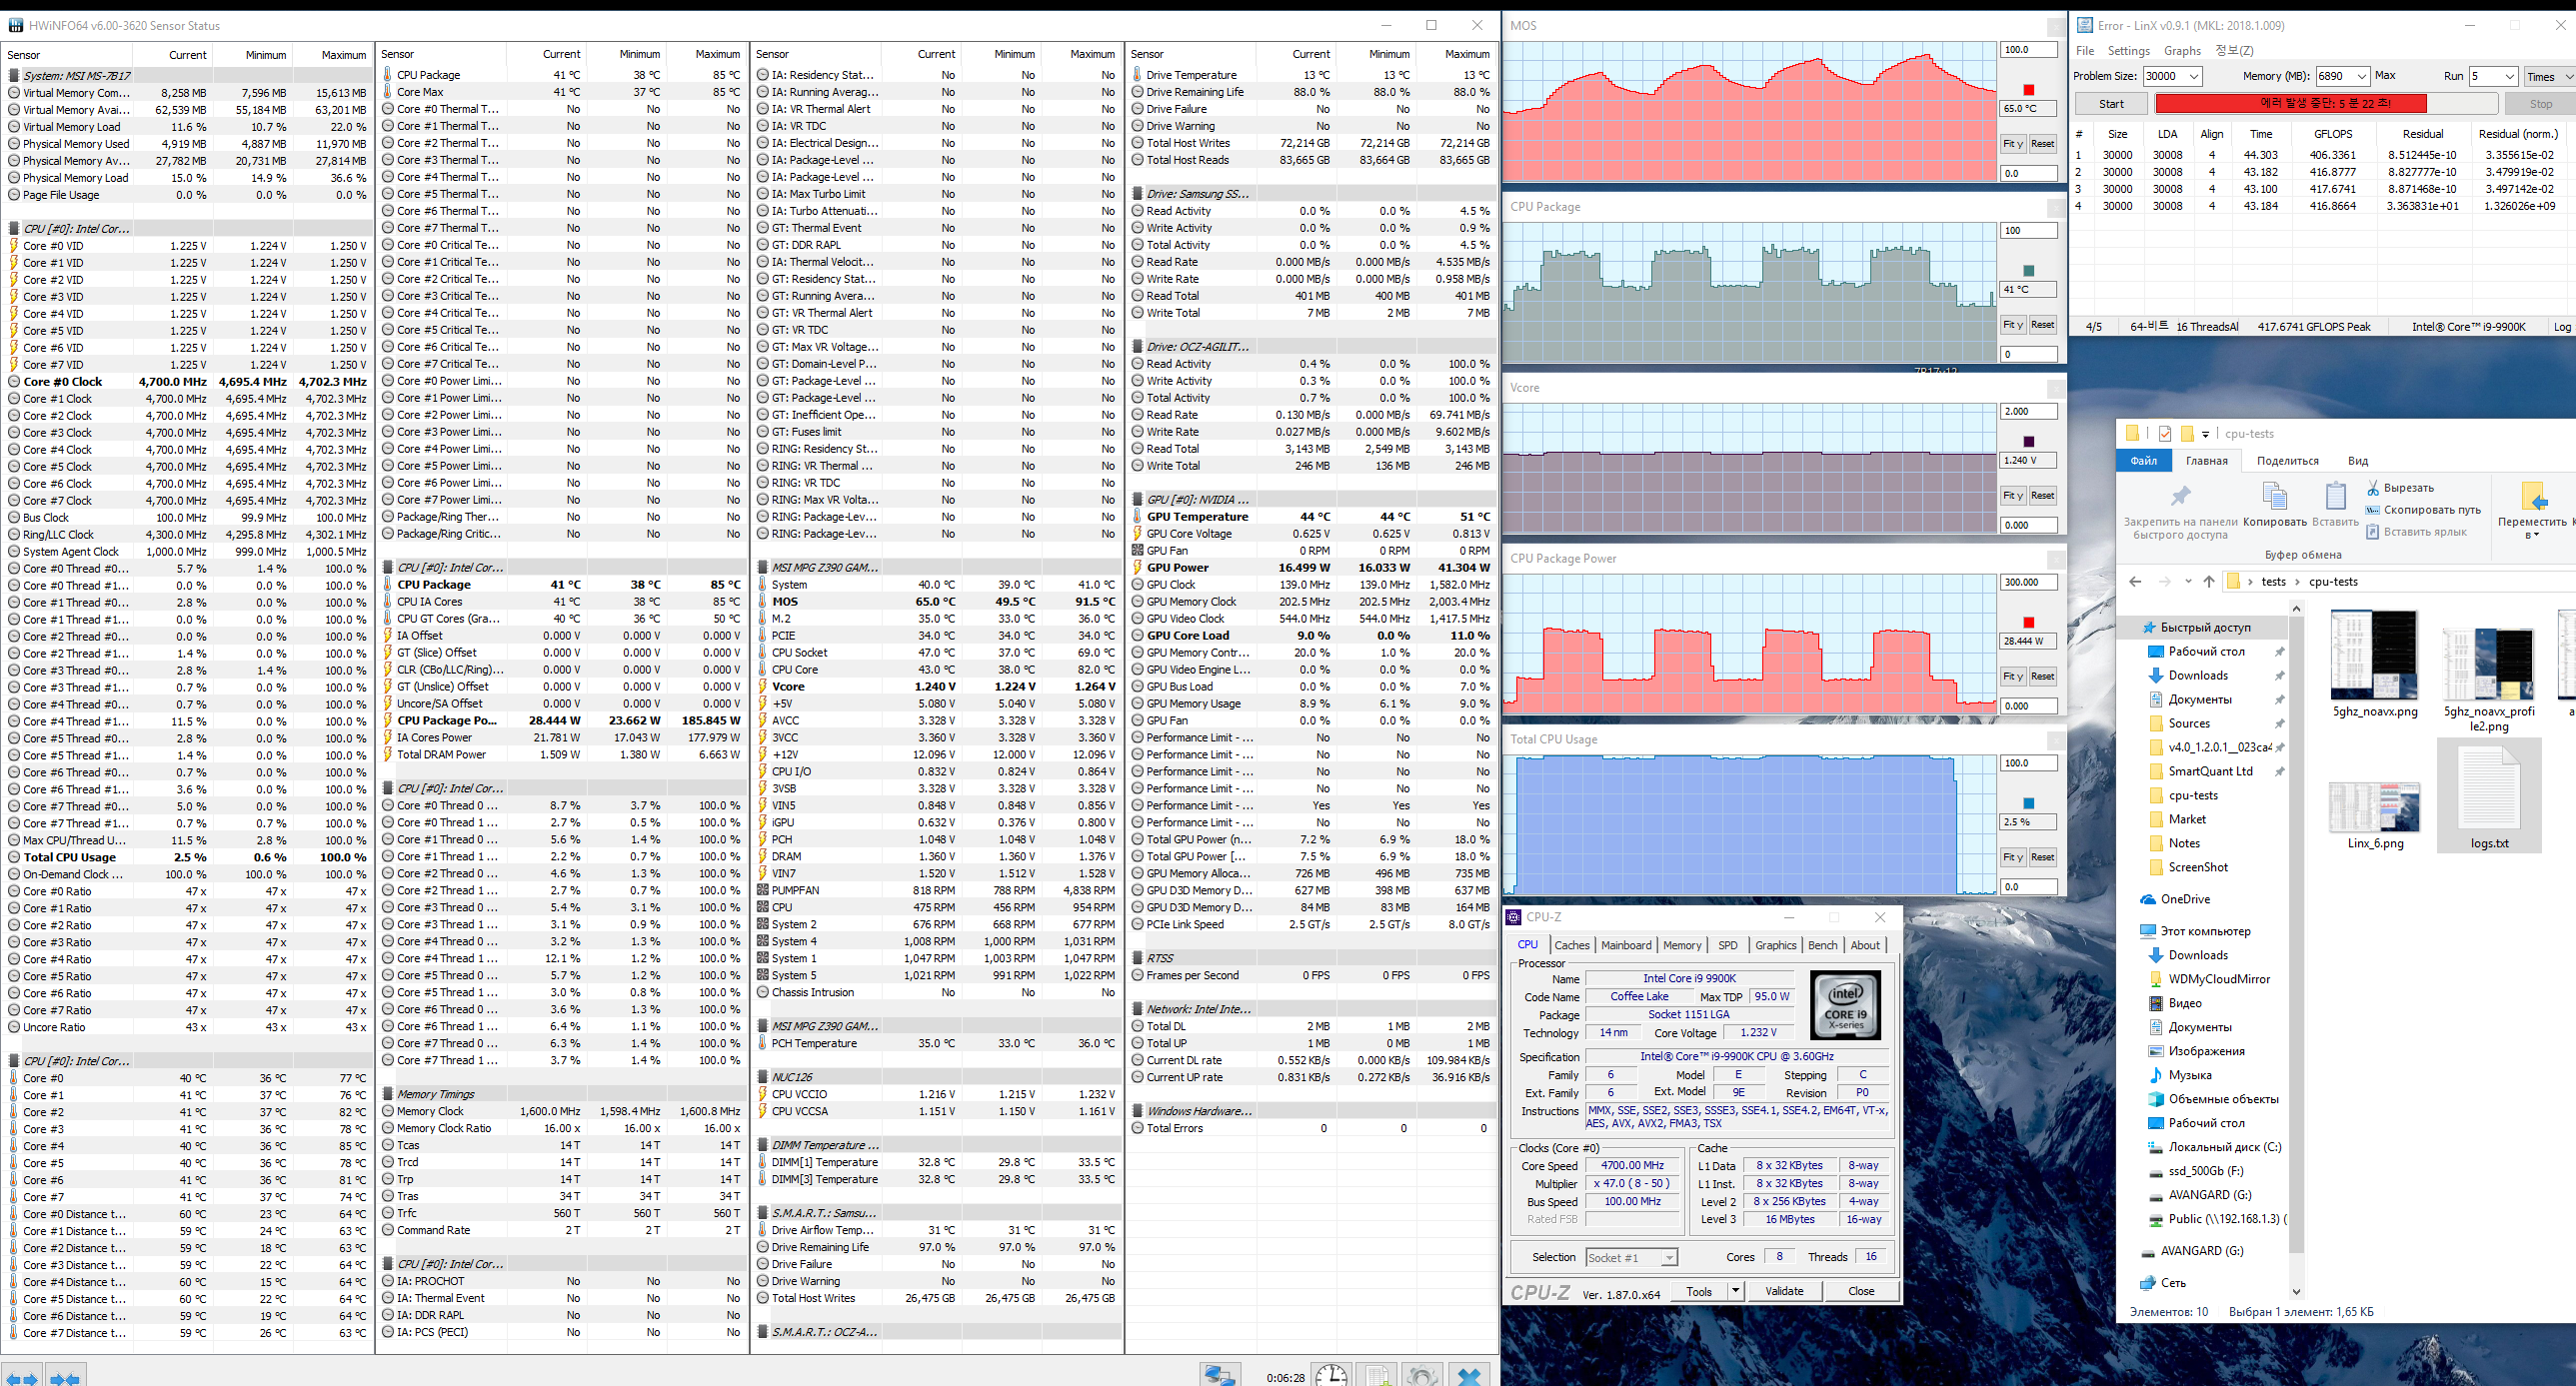Open the Memory (MB) dropdown in LinX

pyautogui.click(x=2361, y=76)
